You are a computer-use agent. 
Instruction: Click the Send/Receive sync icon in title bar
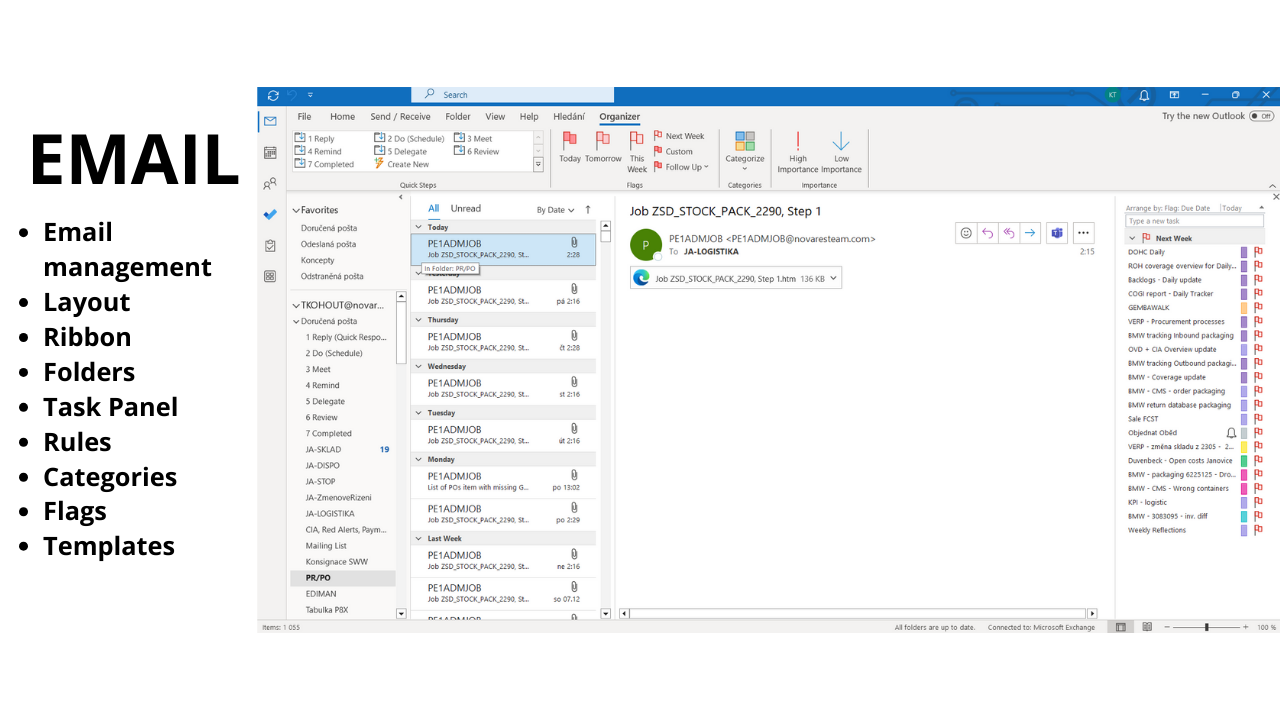[273, 95]
